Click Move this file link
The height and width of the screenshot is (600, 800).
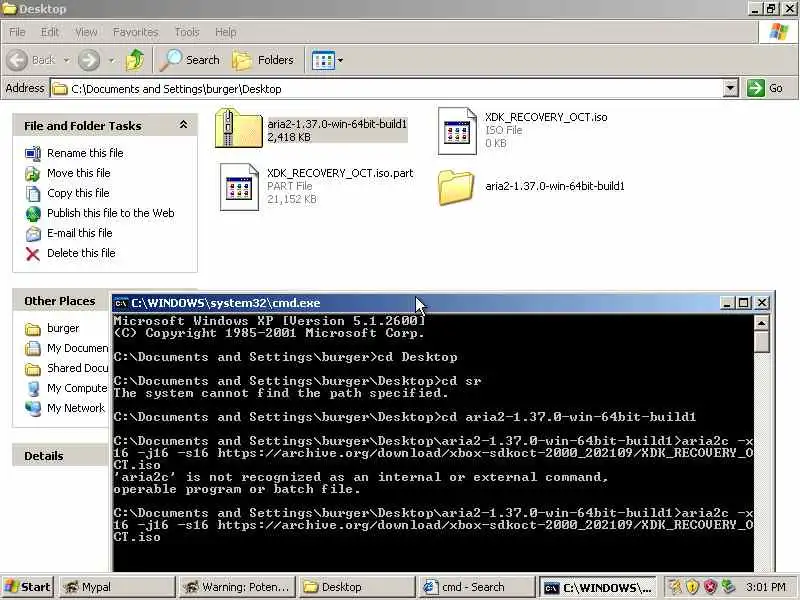(79, 173)
